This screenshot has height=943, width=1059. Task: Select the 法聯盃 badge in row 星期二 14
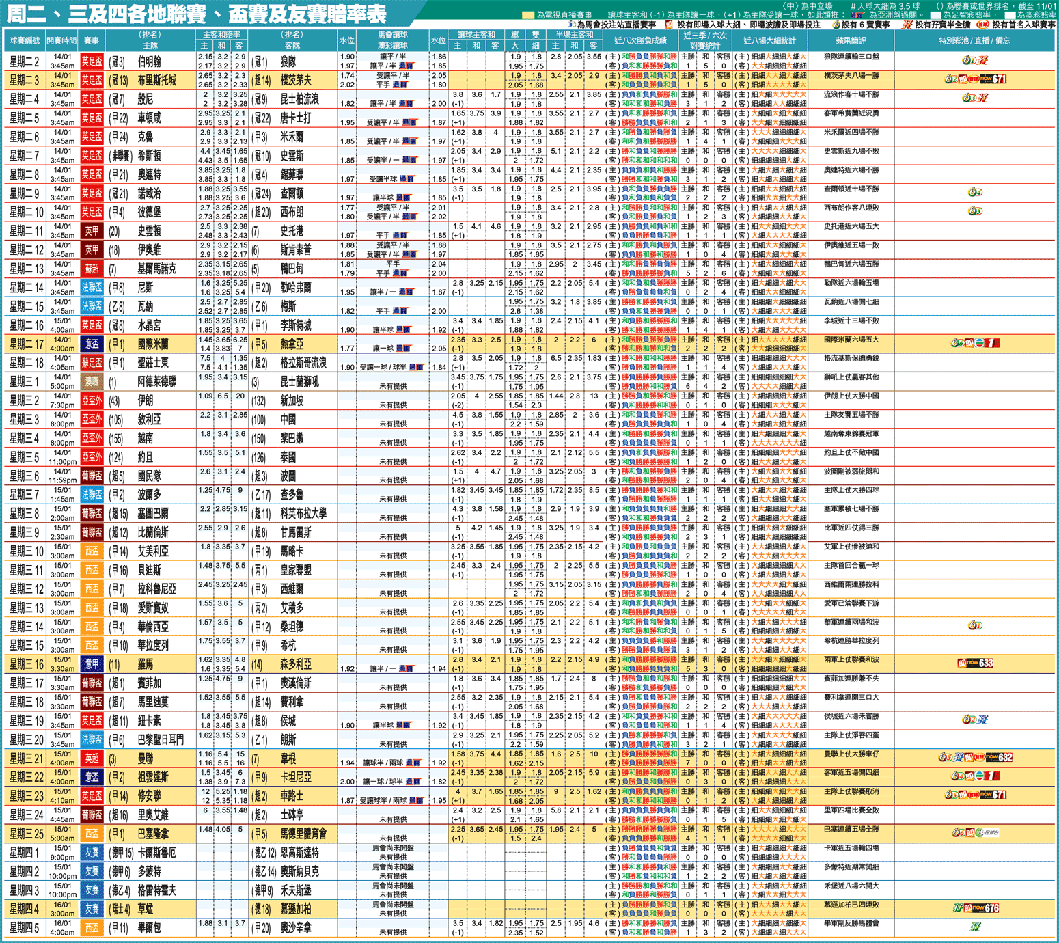tap(92, 288)
